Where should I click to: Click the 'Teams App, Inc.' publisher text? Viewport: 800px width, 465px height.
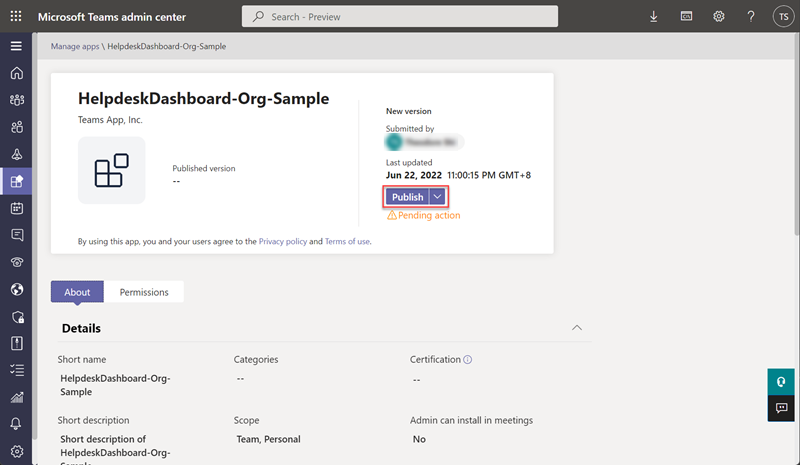pyautogui.click(x=110, y=120)
